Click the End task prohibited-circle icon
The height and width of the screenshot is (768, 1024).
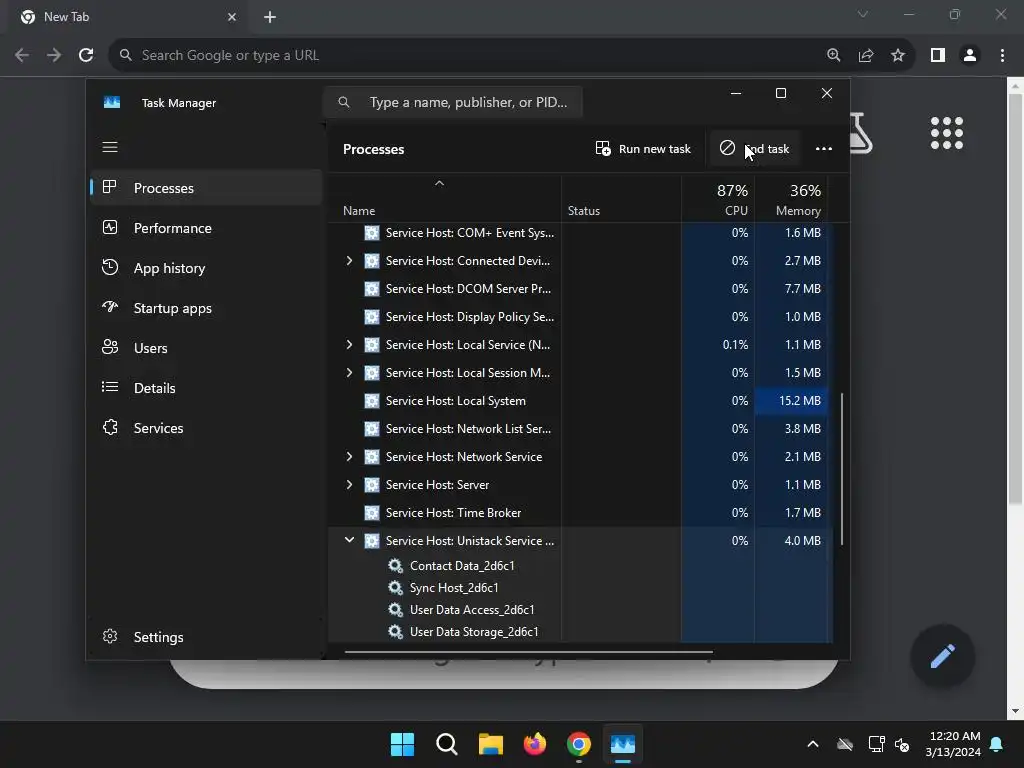click(727, 148)
